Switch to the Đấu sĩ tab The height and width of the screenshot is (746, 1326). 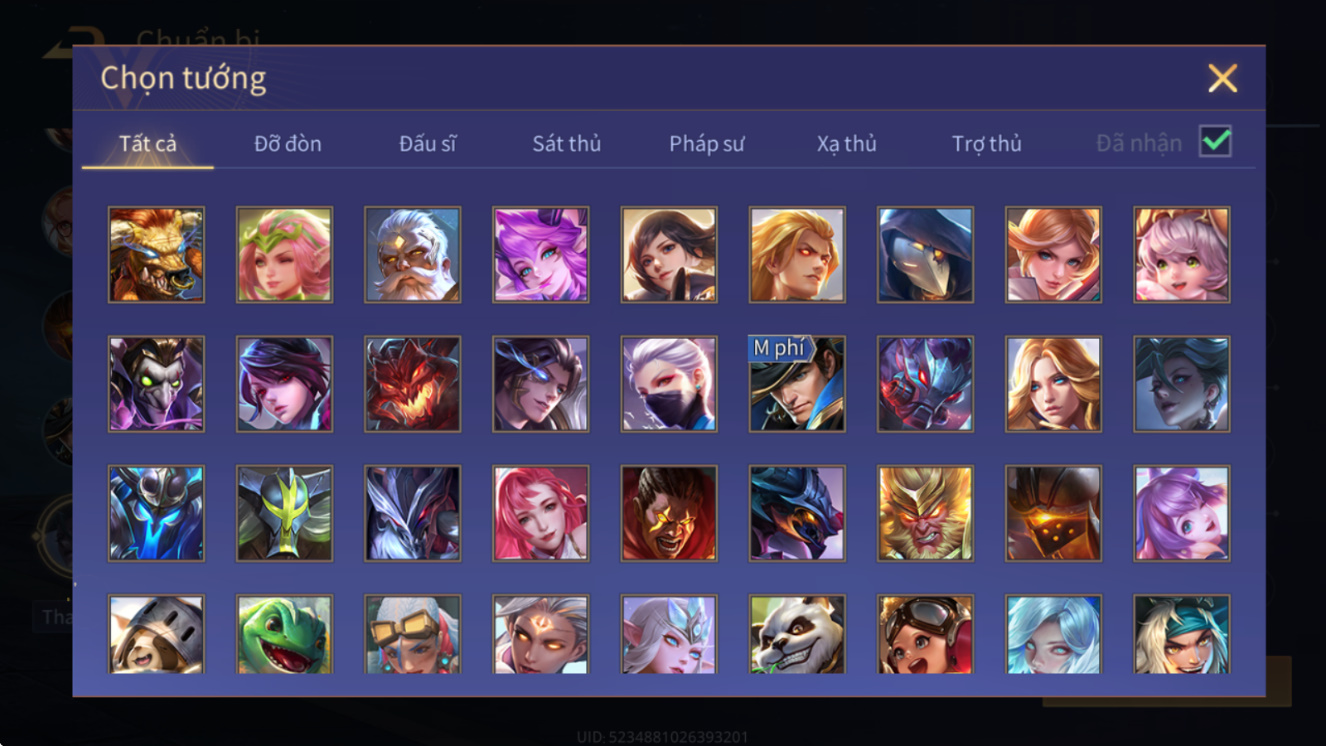point(427,143)
